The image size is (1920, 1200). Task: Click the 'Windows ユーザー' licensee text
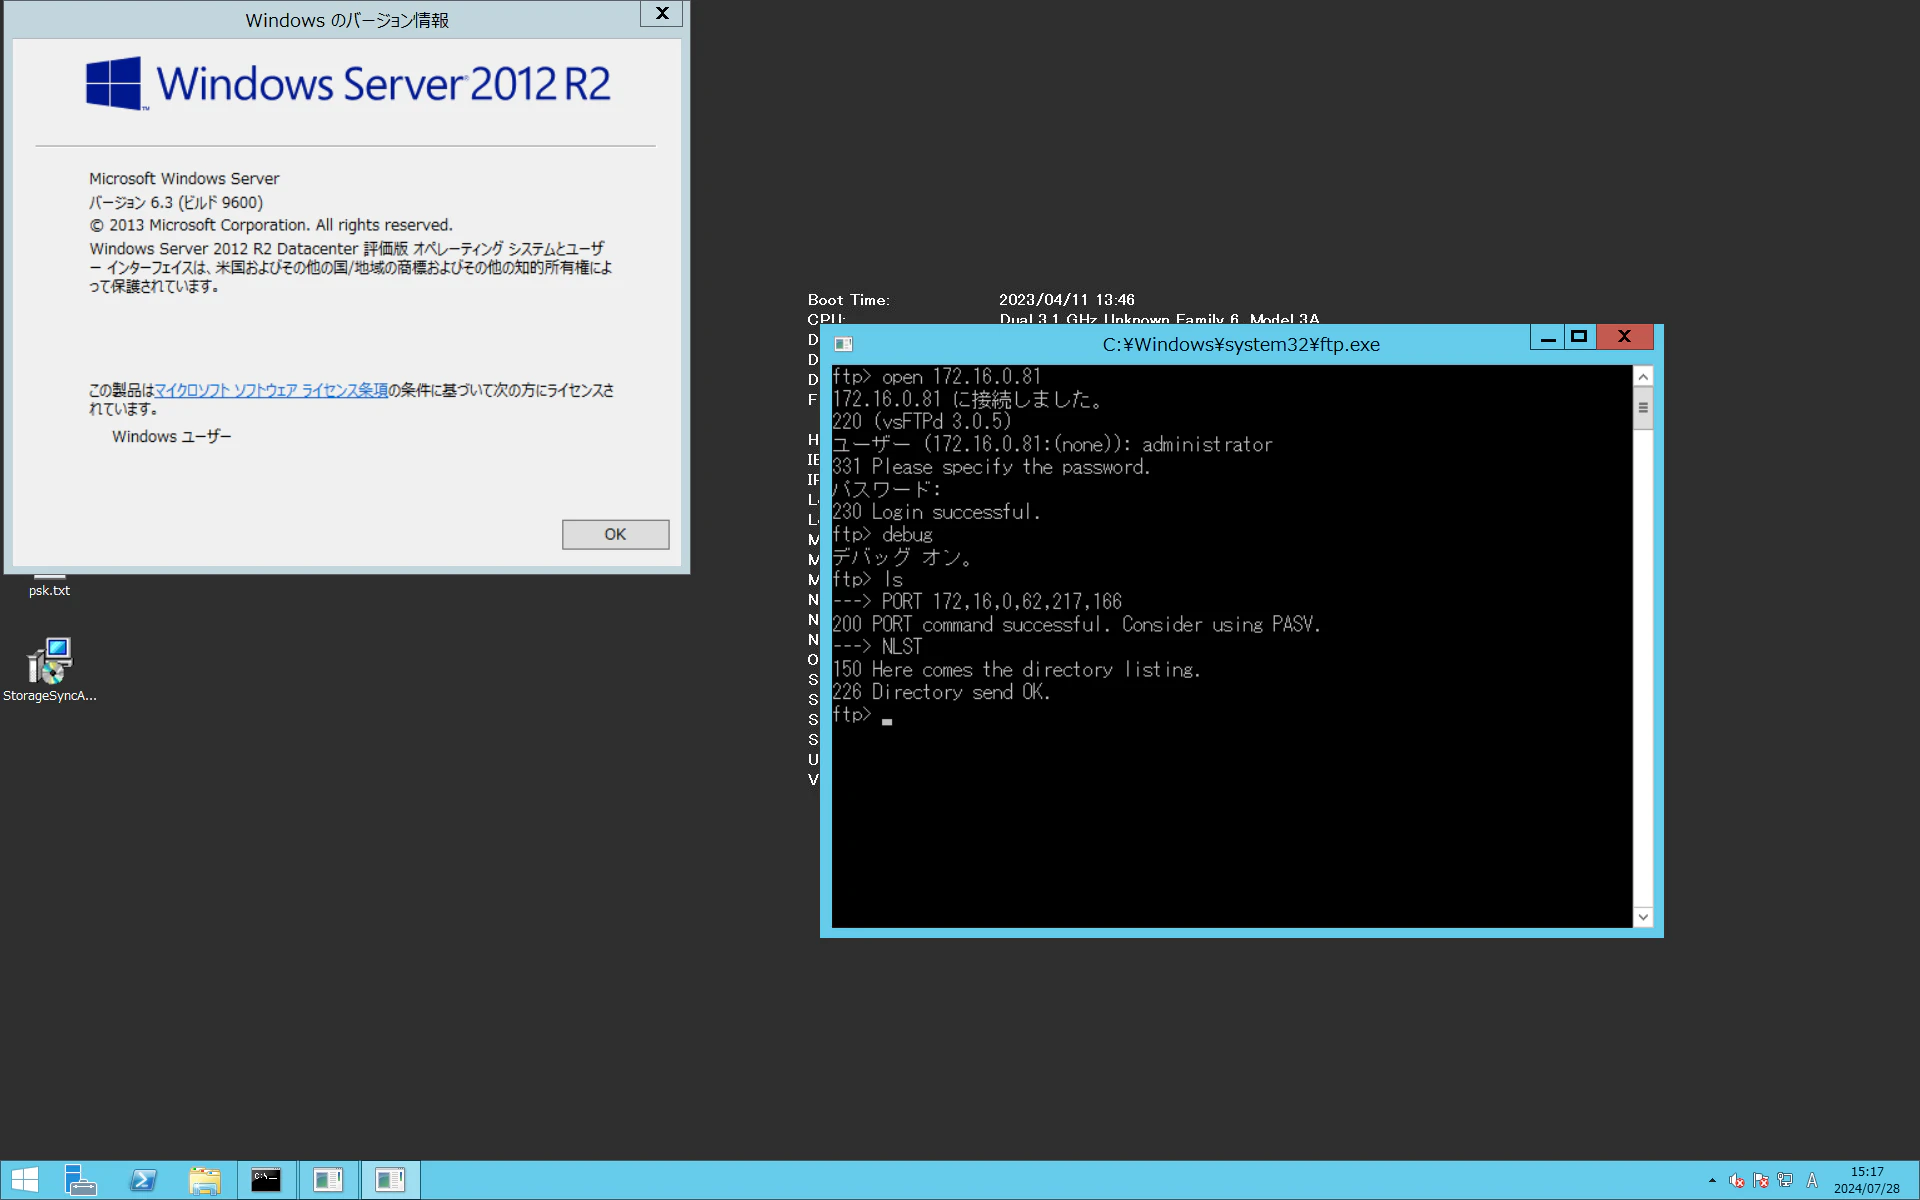pyautogui.click(x=171, y=437)
